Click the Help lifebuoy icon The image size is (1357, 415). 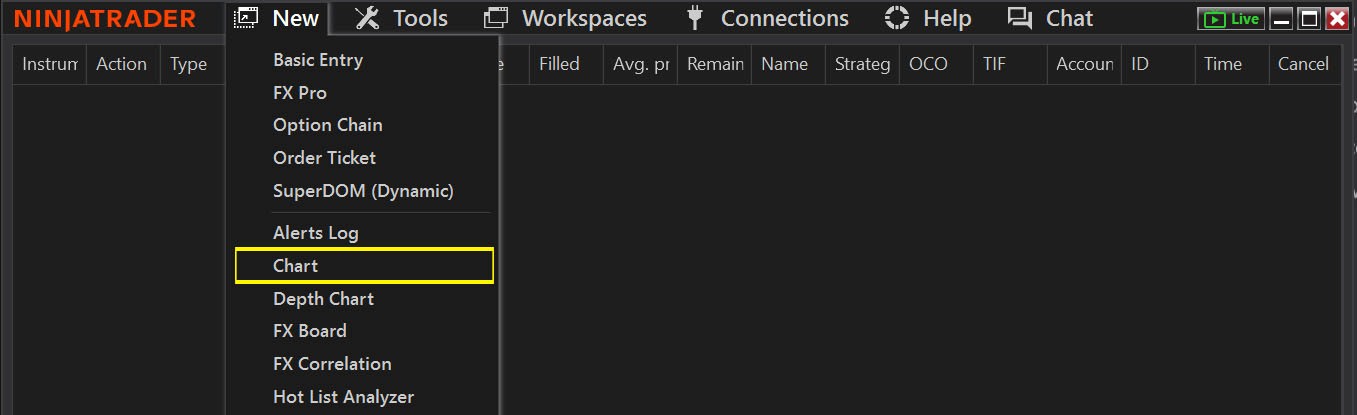[x=897, y=18]
